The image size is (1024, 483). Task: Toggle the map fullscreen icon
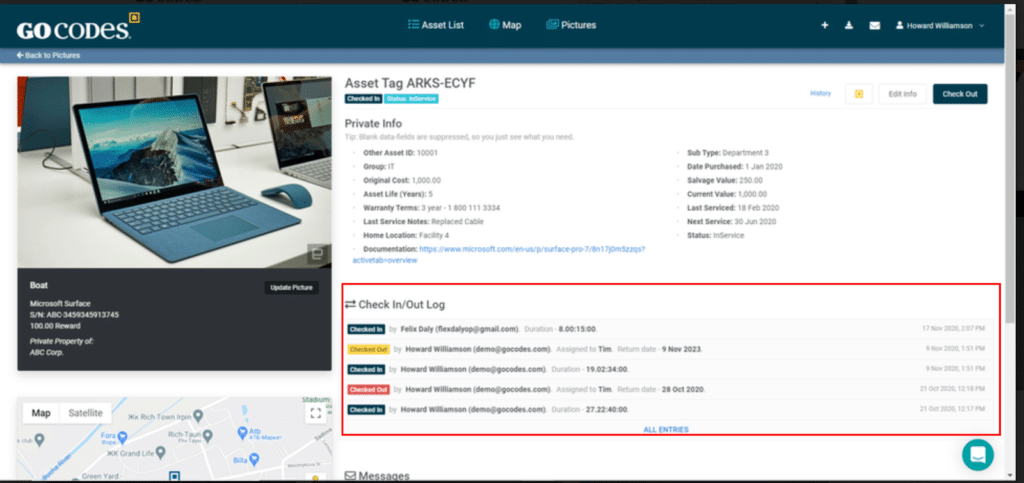(316, 413)
